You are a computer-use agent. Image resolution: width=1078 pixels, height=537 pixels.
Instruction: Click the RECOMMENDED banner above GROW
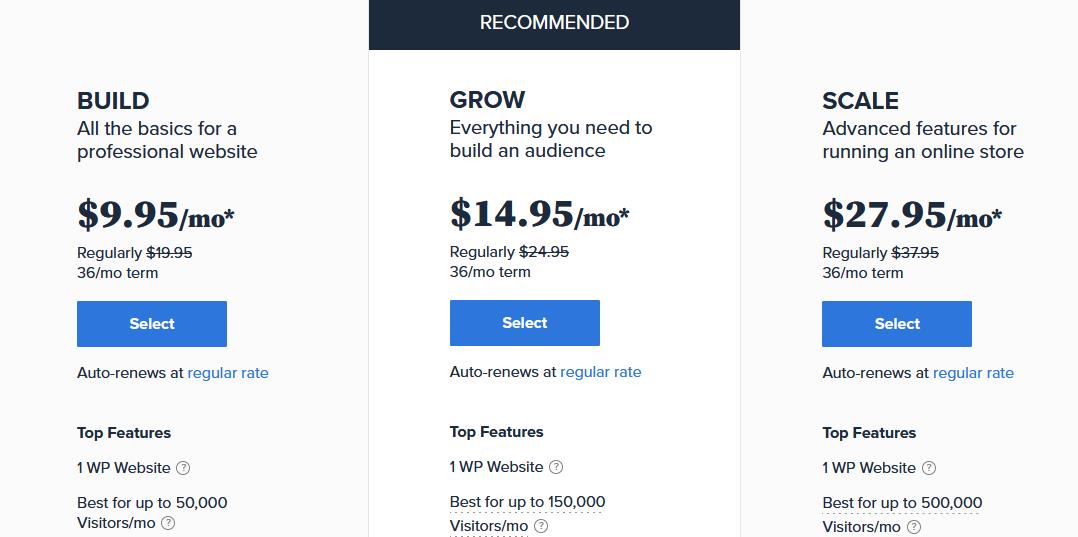click(554, 23)
